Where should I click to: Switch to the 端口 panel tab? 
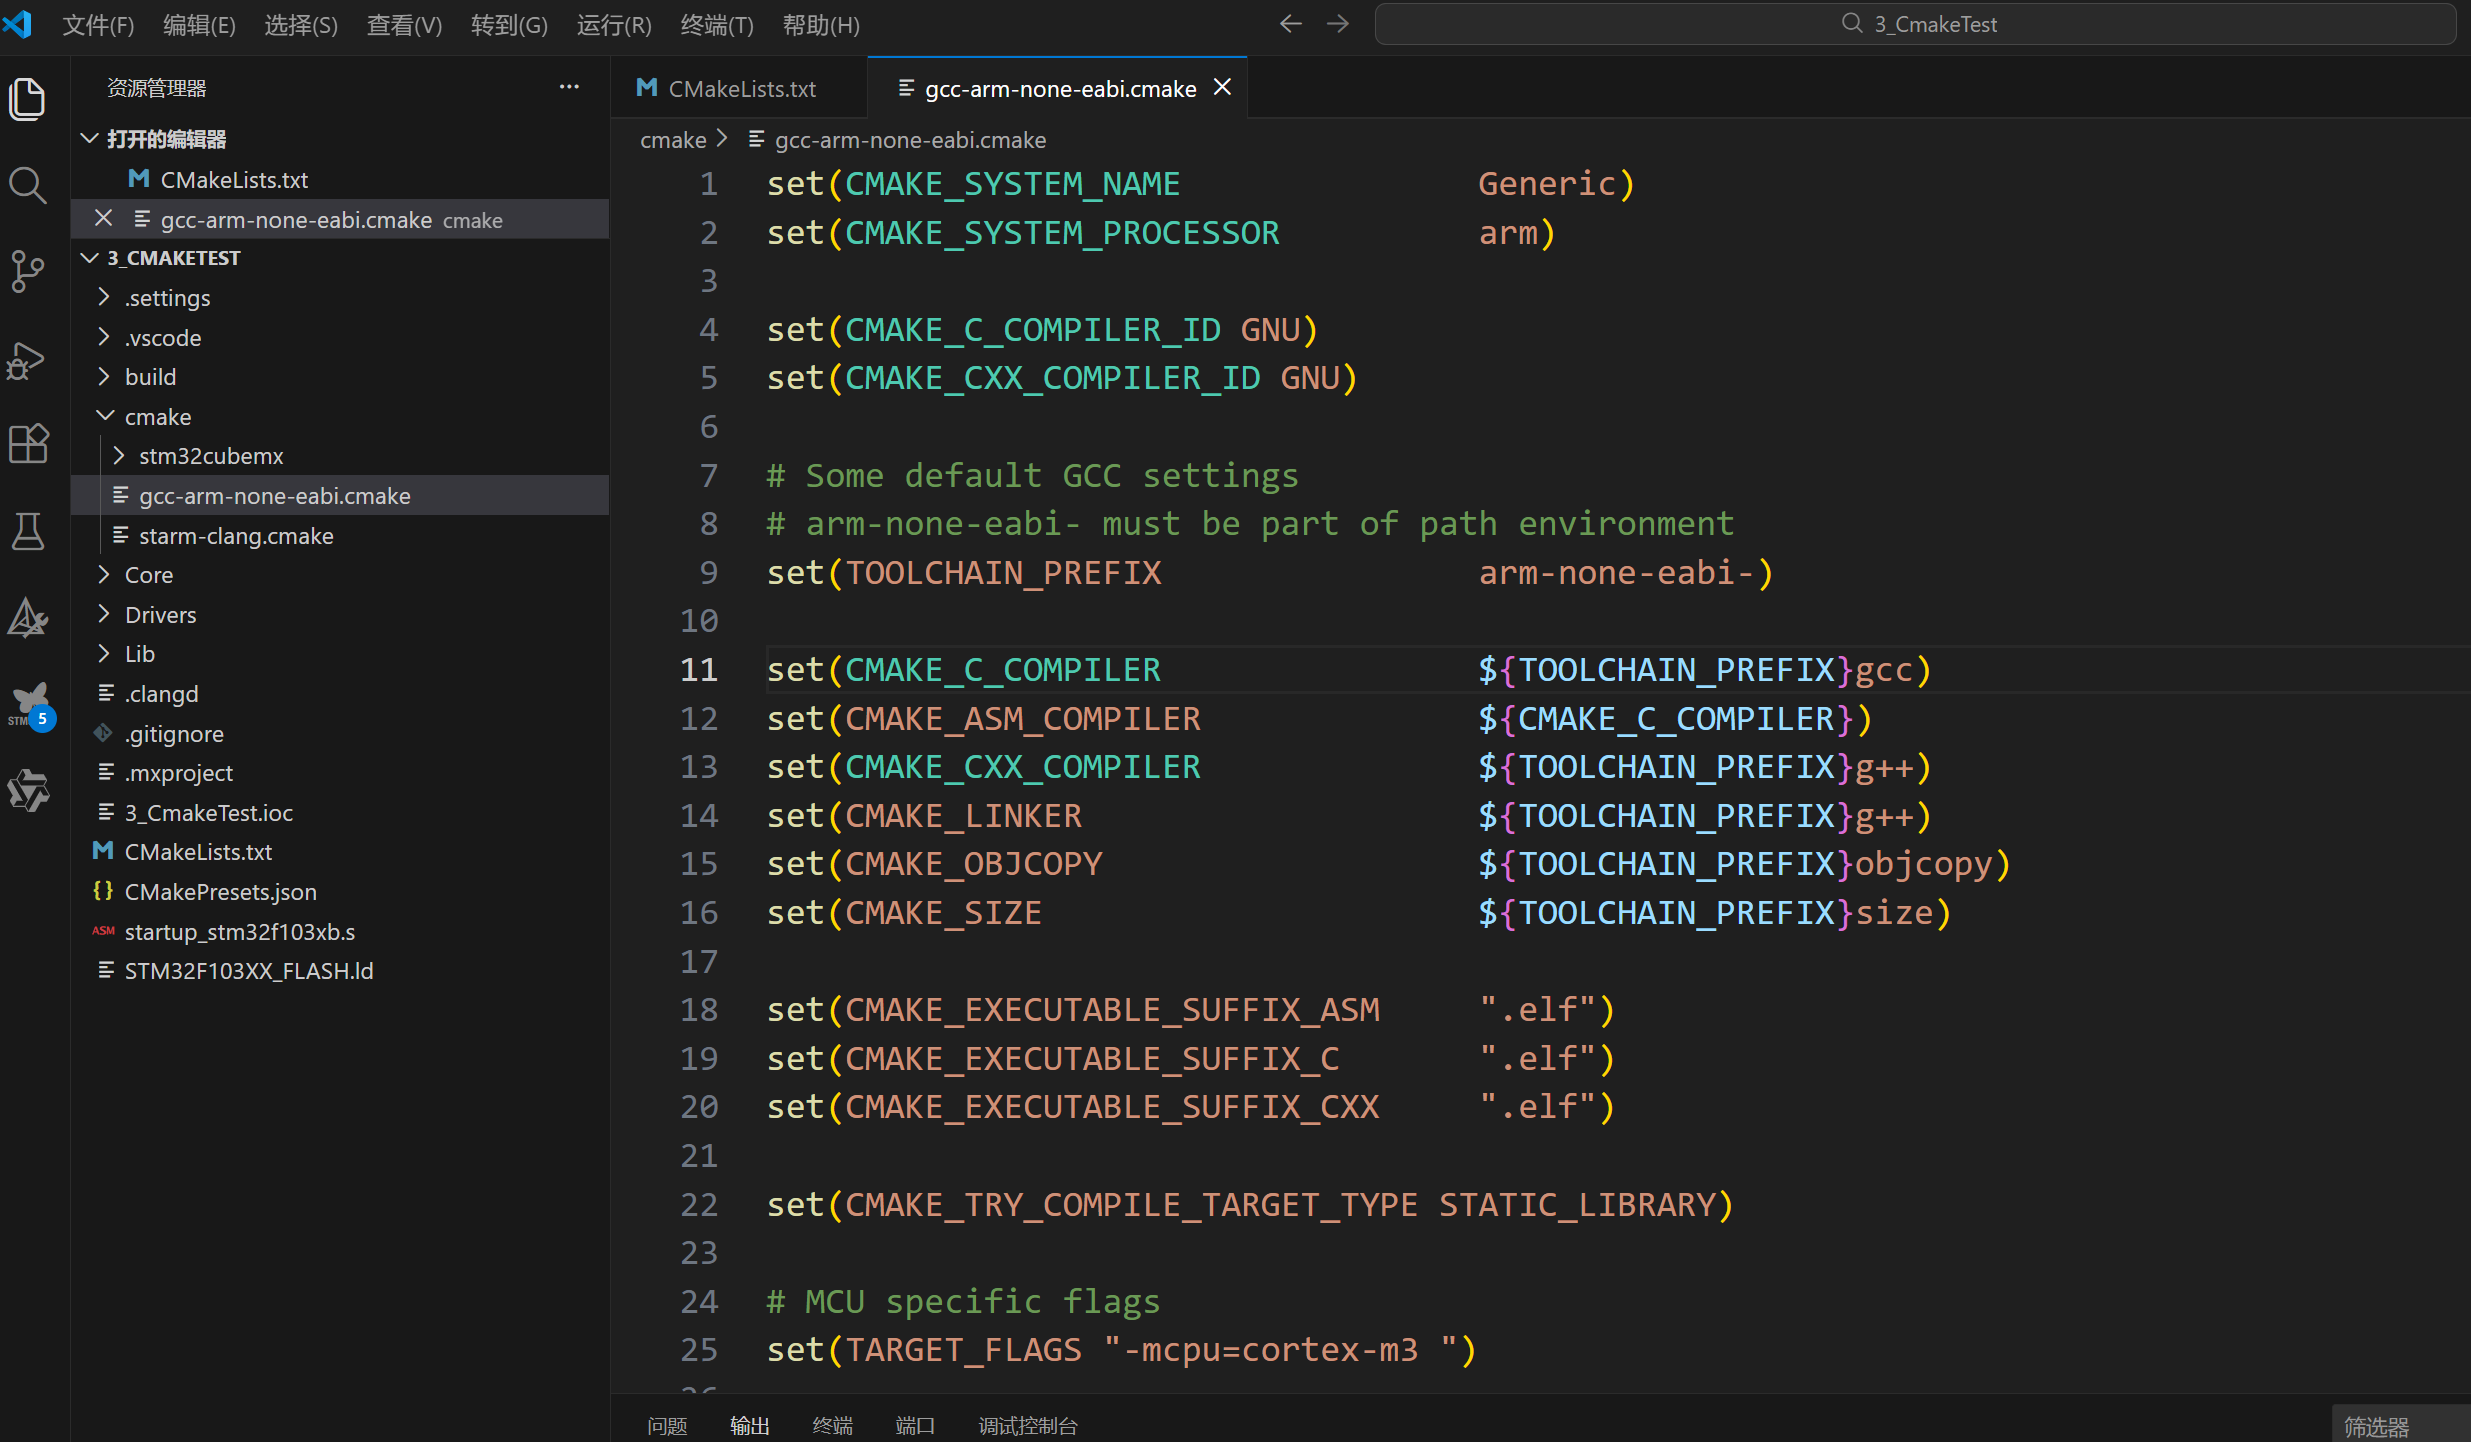[915, 1426]
